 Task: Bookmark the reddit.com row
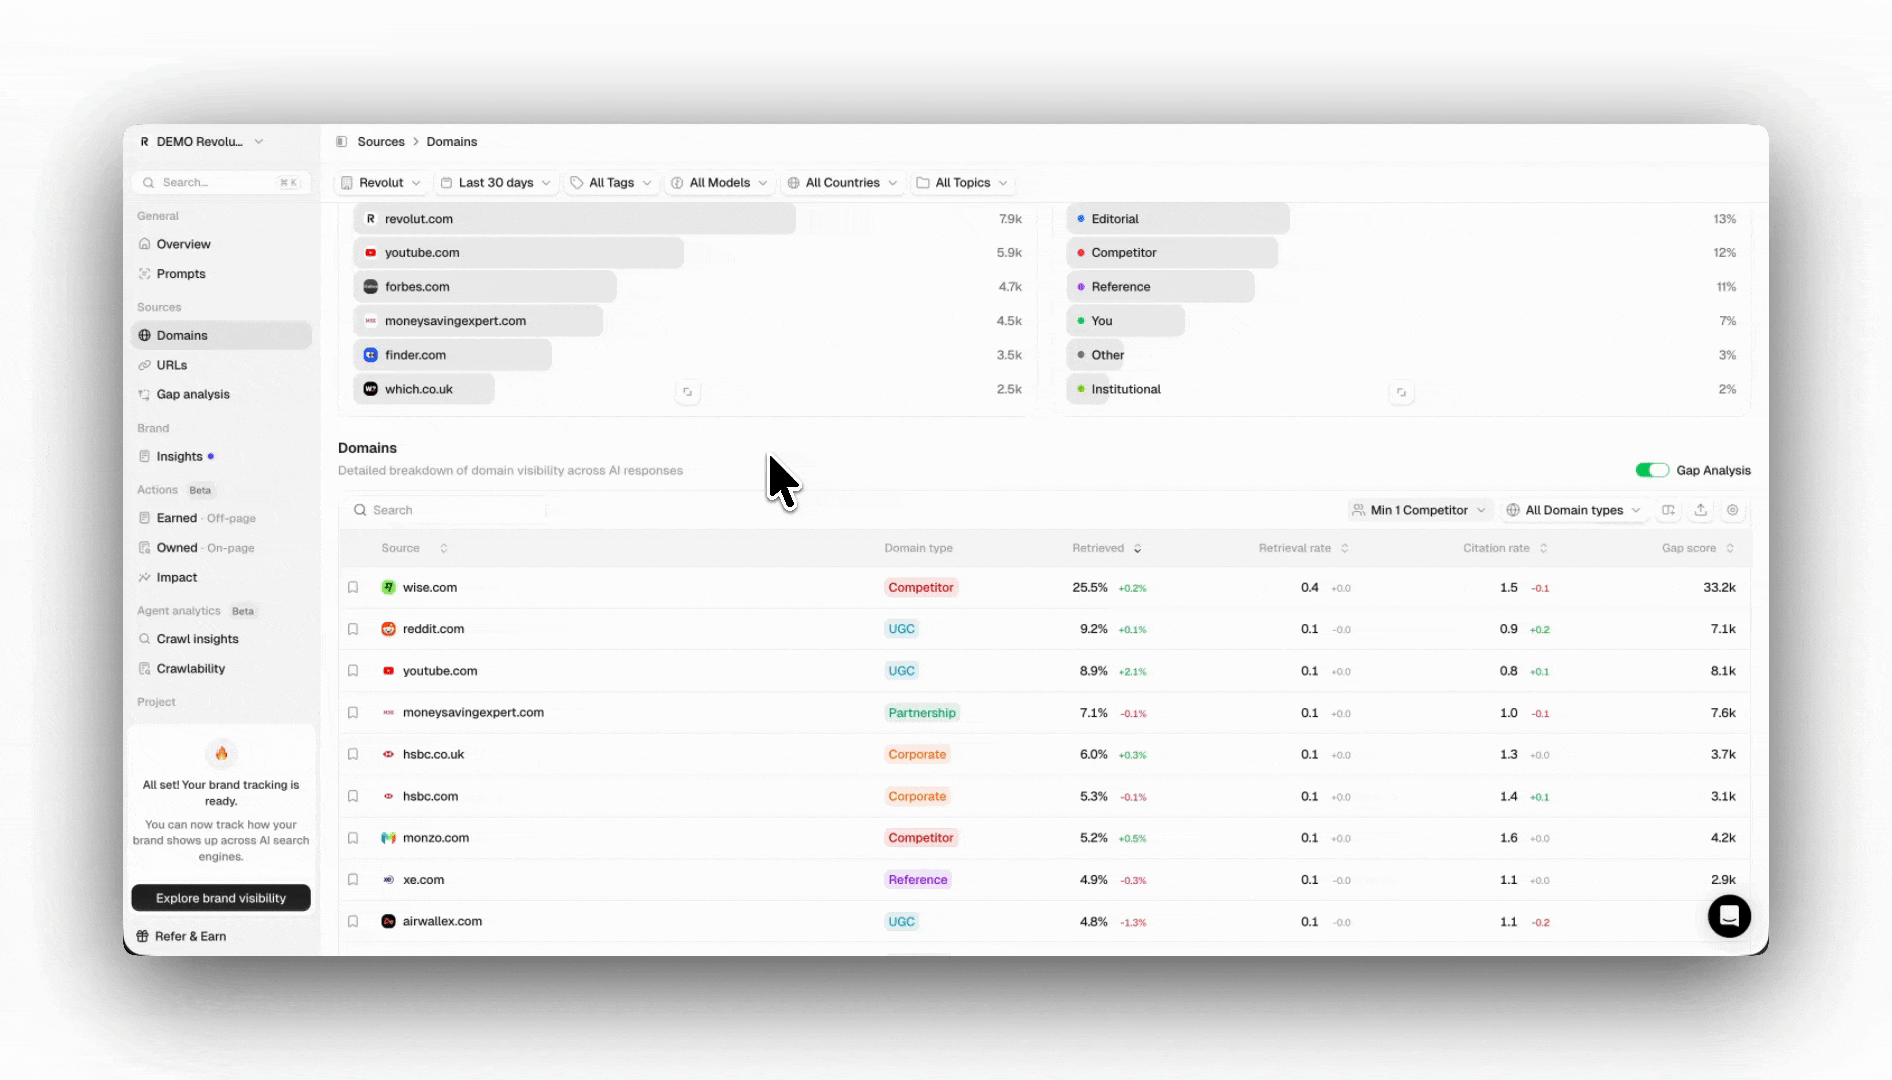(353, 629)
